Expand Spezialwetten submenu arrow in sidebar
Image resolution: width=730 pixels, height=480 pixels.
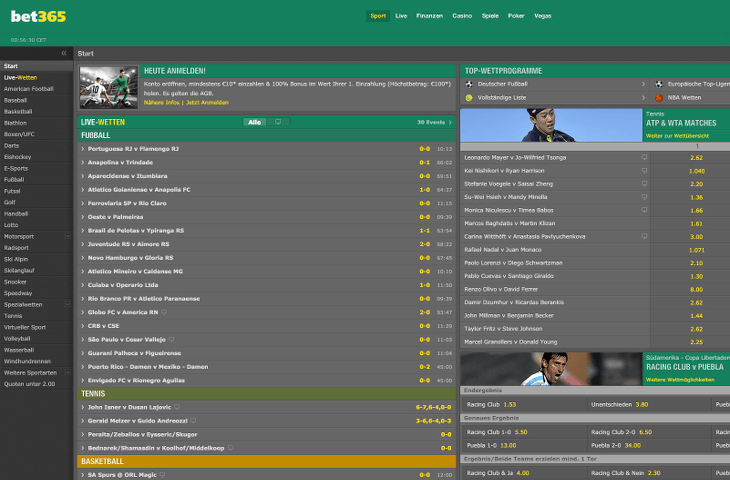pyautogui.click(x=68, y=304)
